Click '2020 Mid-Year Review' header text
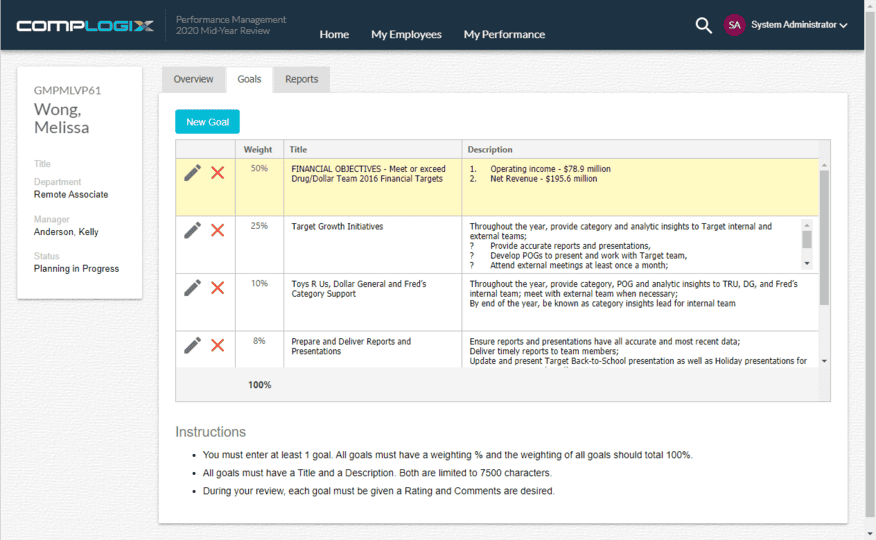This screenshot has width=876, height=540. pos(223,31)
